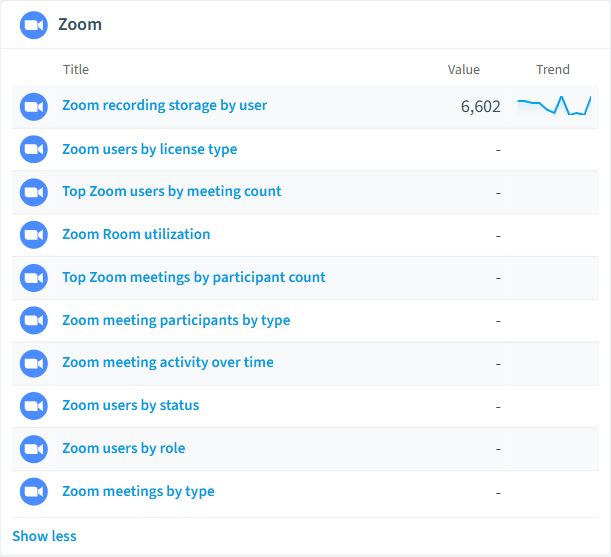
Task: Click the trend sparkline for recording storage
Action: click(554, 106)
